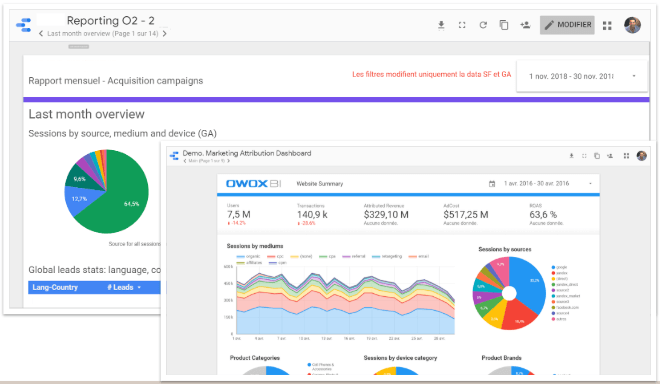Click Demo. Marketing Attribution Dashboard title
The height and width of the screenshot is (384, 660).
tap(247, 153)
